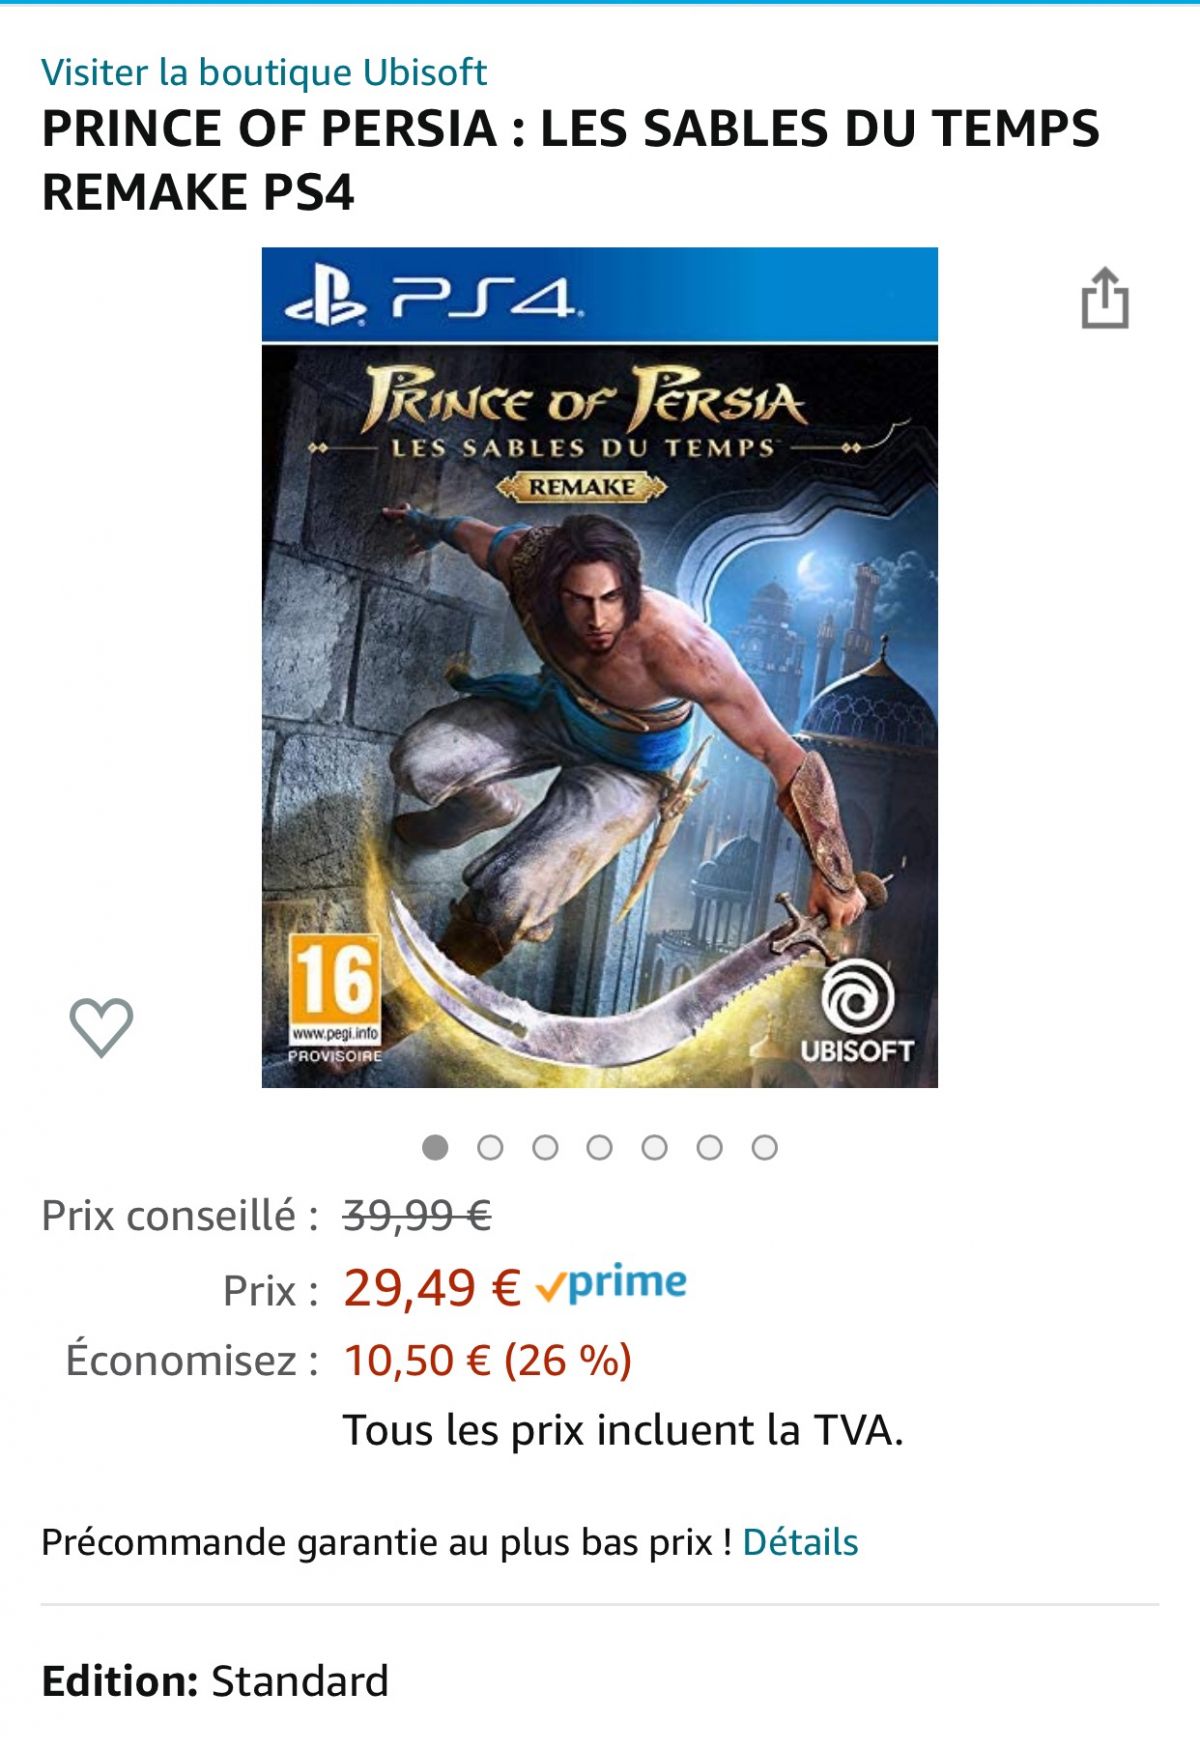Select the fourth image carousel dot
Screen dimensions: 1200x1750
pos(600,1147)
